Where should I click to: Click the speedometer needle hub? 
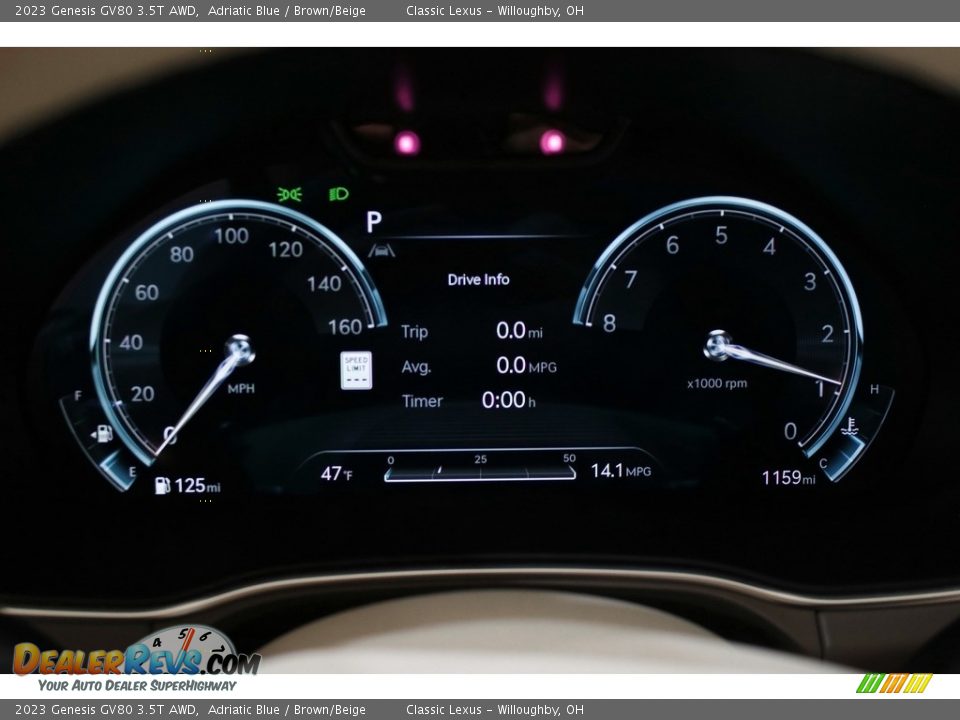point(240,350)
